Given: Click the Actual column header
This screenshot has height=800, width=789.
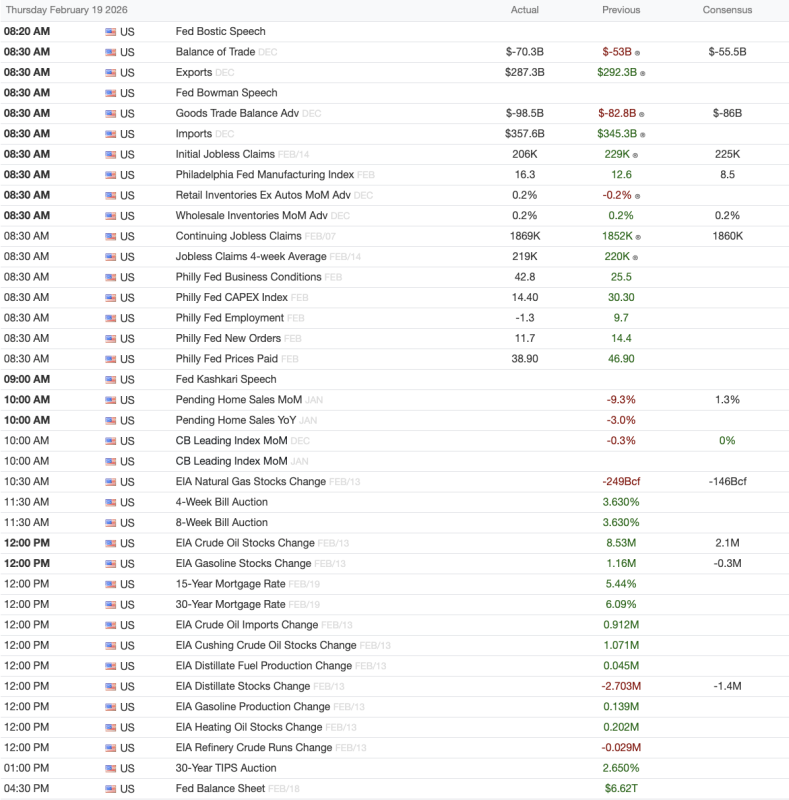Looking at the screenshot, I should [x=525, y=10].
